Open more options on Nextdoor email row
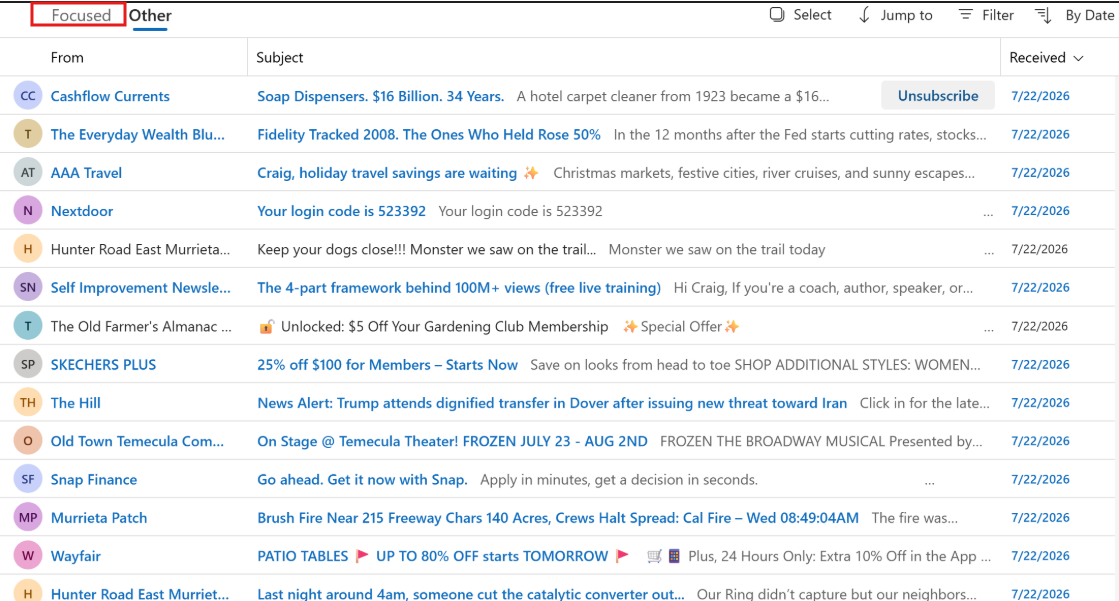 [x=988, y=213]
